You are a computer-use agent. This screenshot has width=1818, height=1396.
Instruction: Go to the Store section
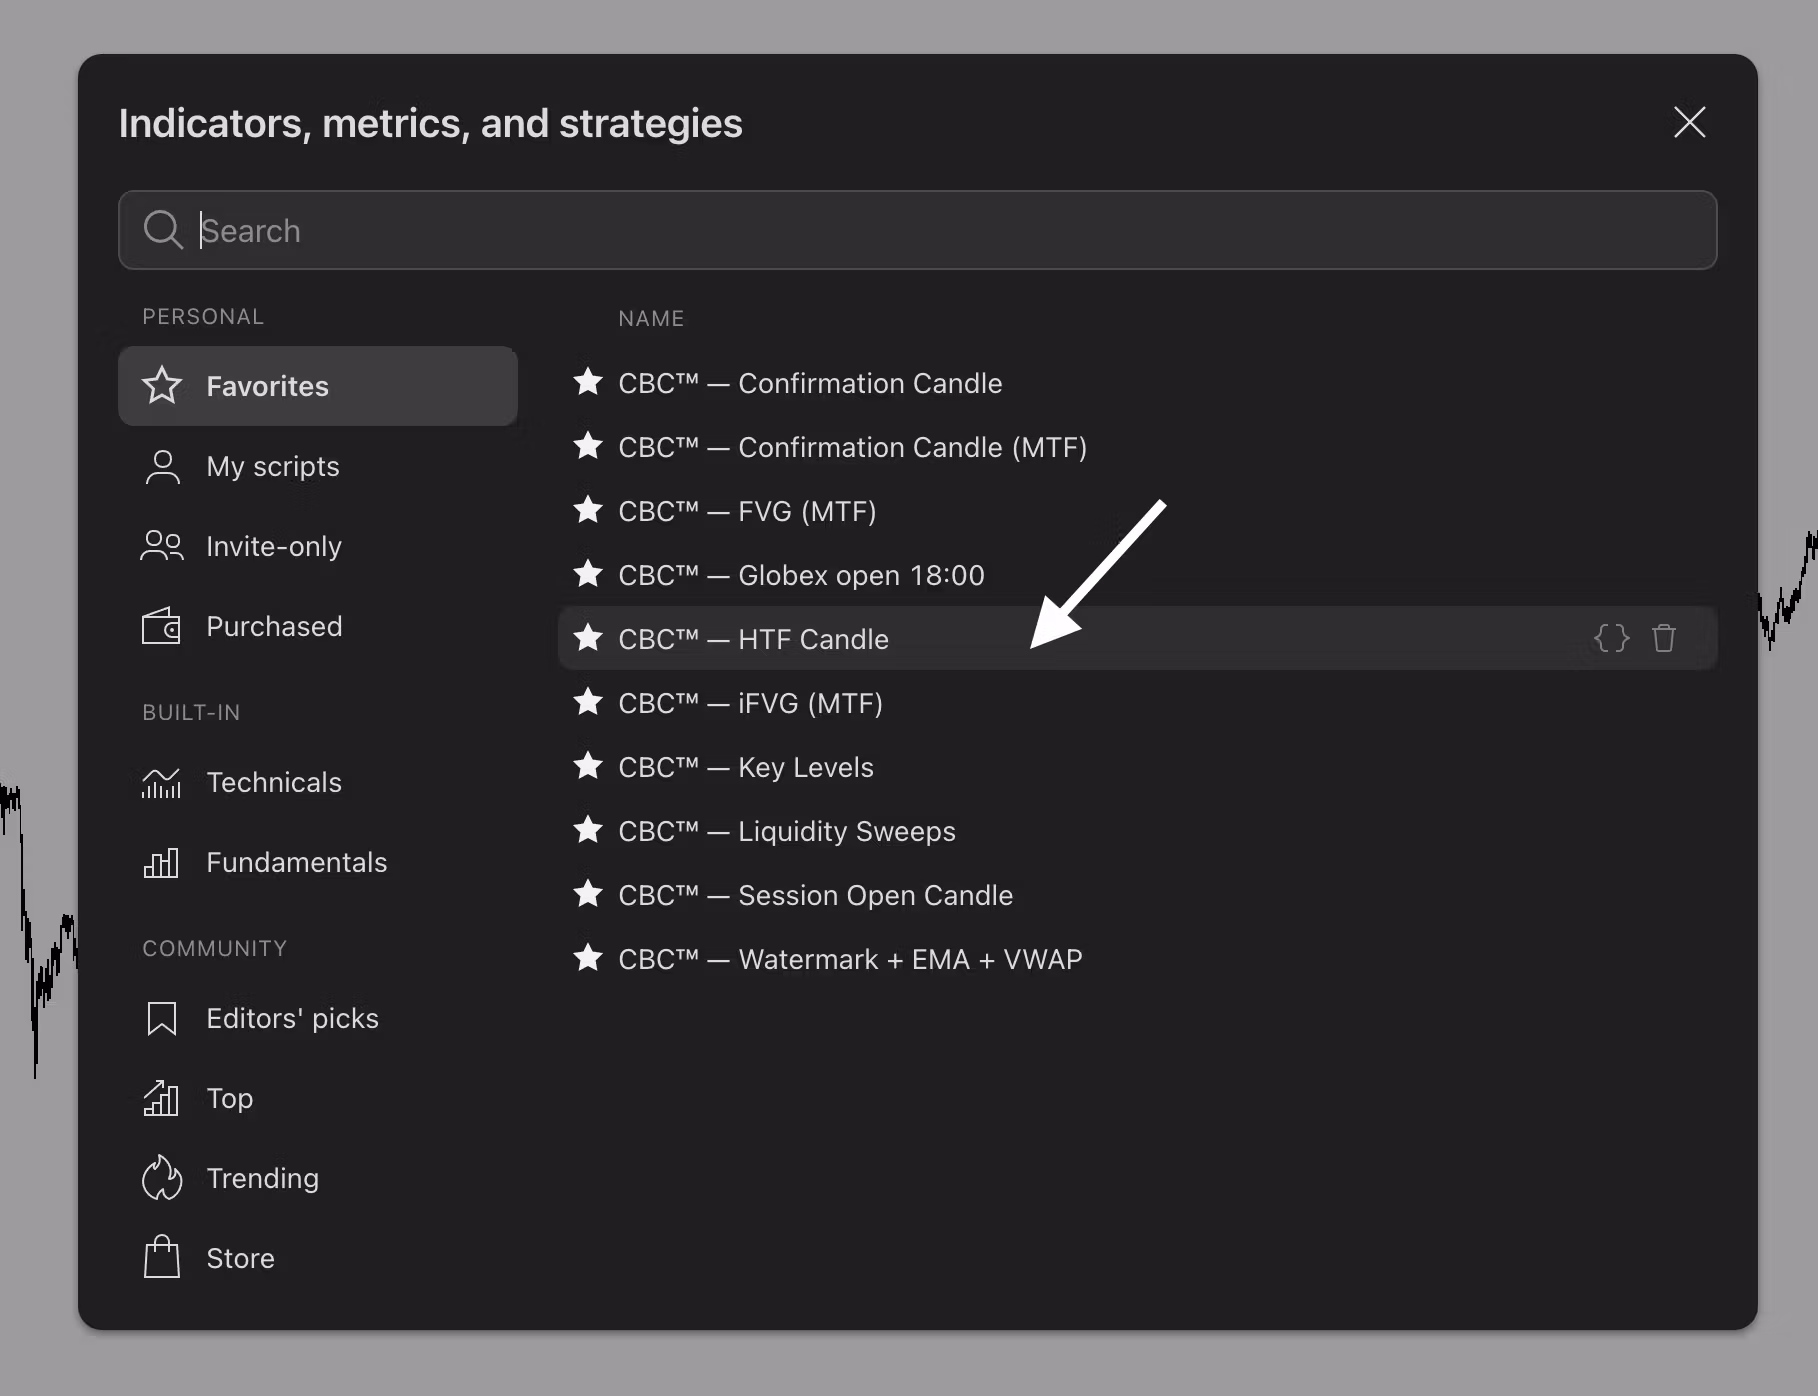tap(240, 1258)
